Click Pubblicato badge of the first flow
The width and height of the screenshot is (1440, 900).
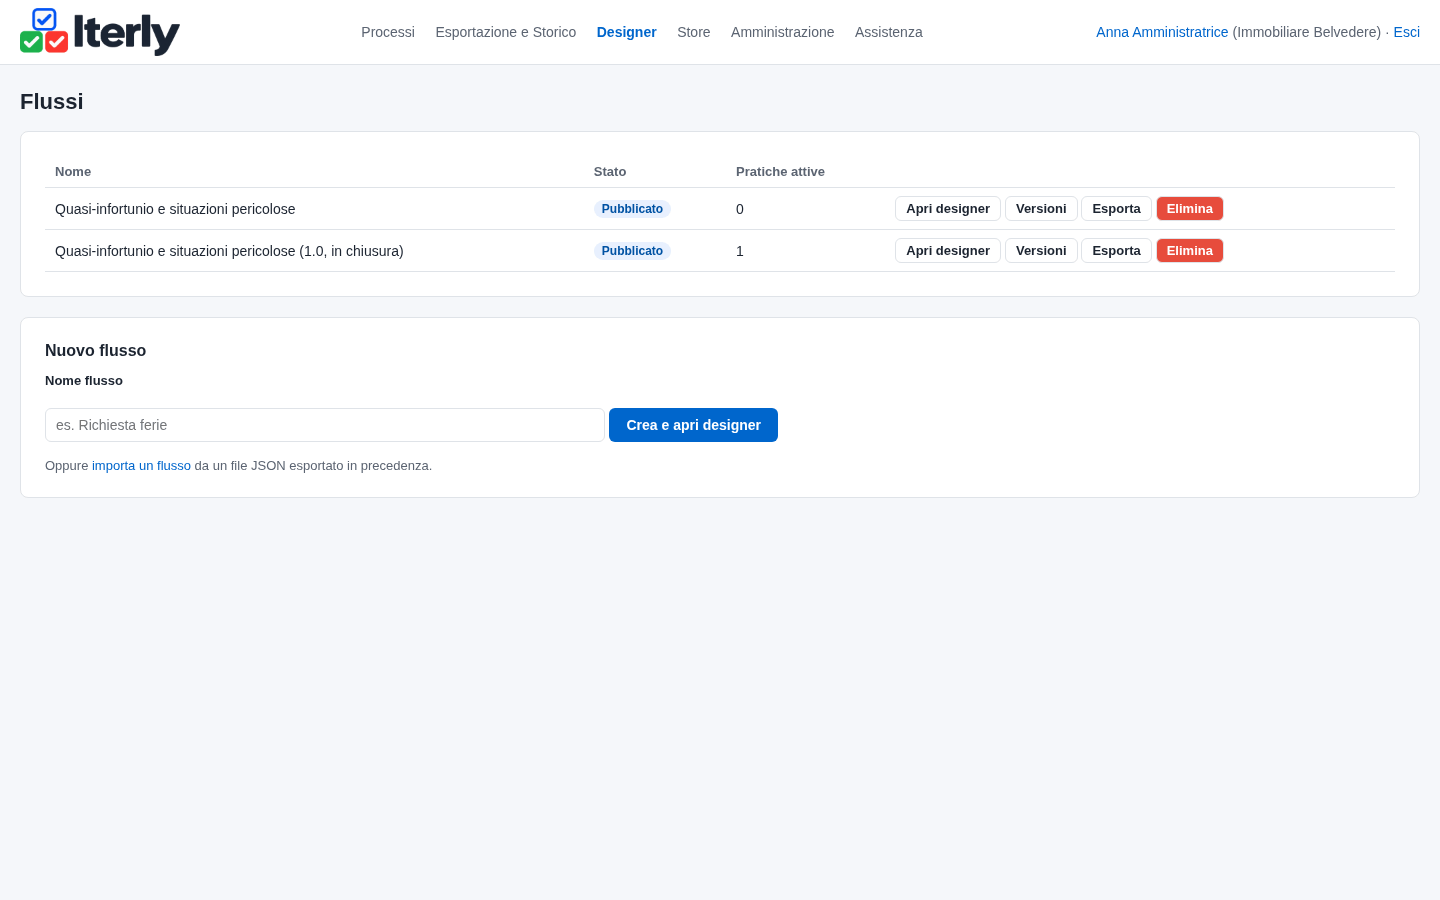632,209
